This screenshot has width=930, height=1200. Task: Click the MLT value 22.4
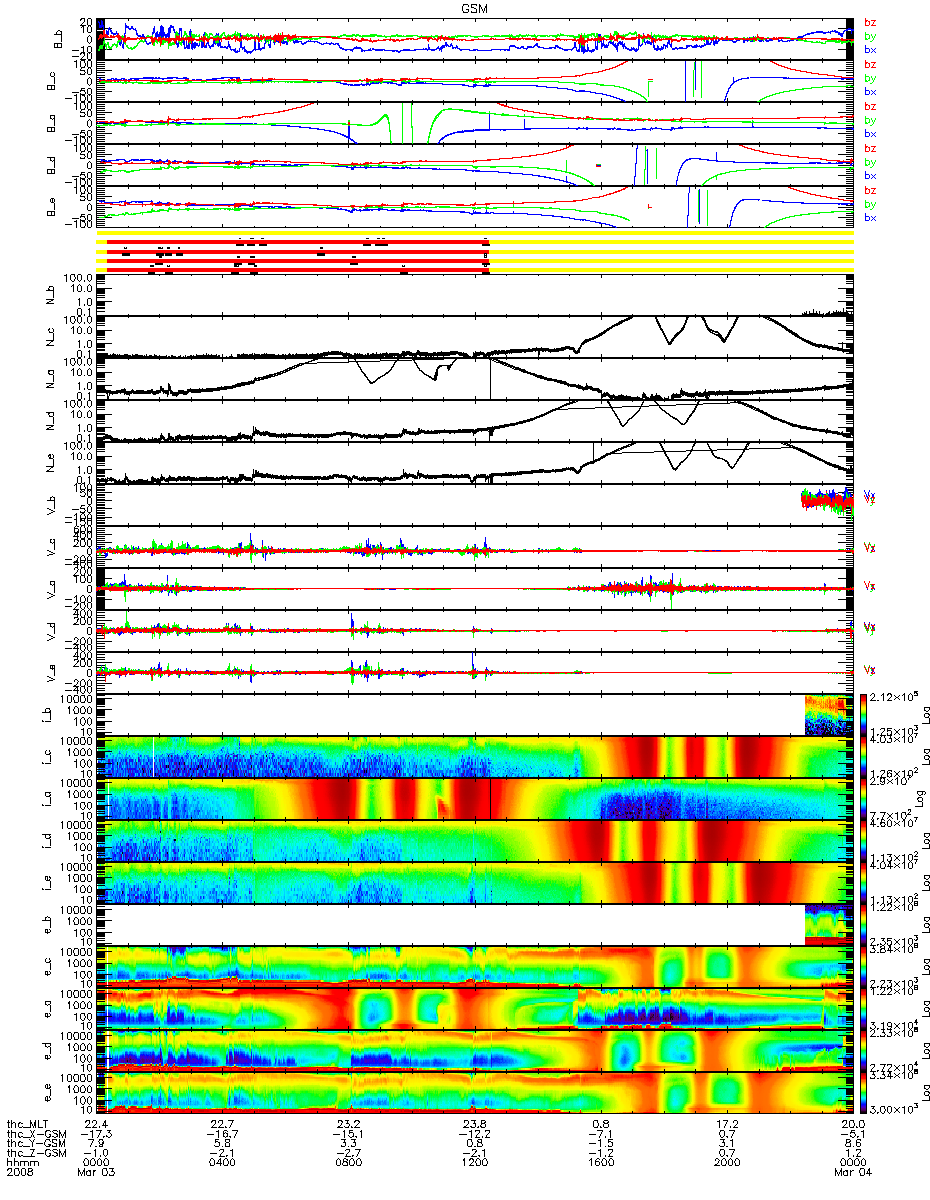click(96, 1123)
